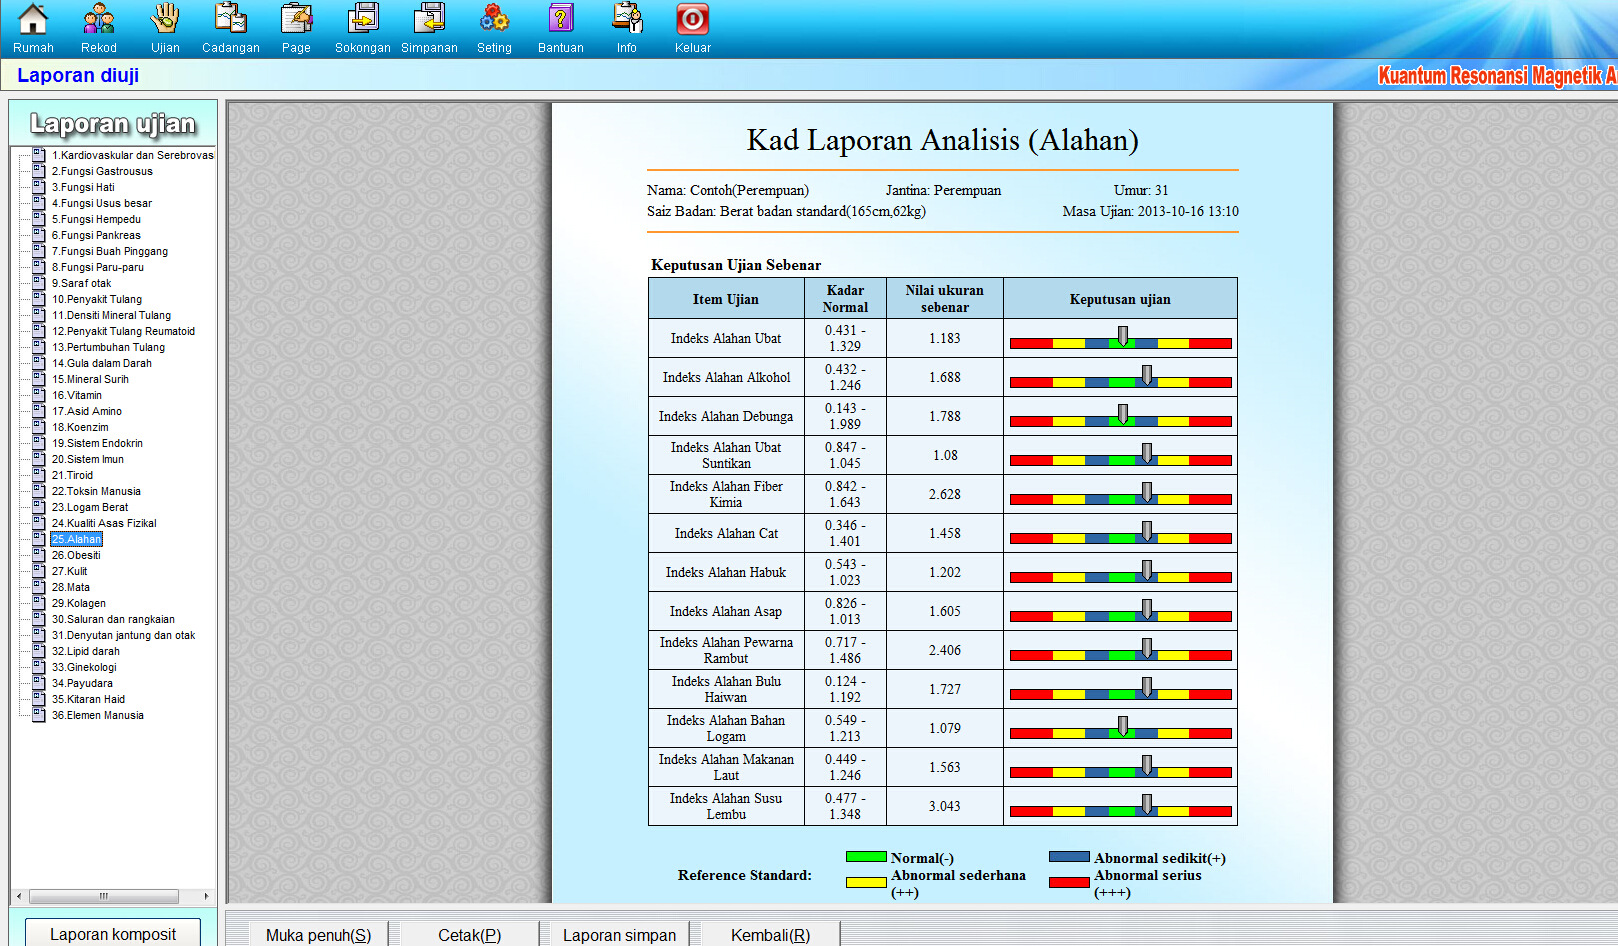Open the Bantuan help icon
Screen dimensions: 1618x946
coord(561,28)
